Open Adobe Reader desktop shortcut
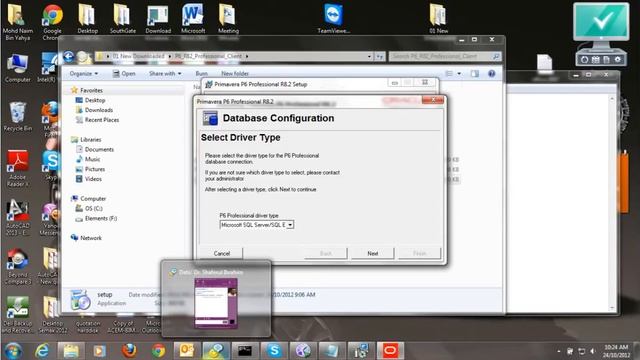This screenshot has height=360, width=640. click(17, 168)
